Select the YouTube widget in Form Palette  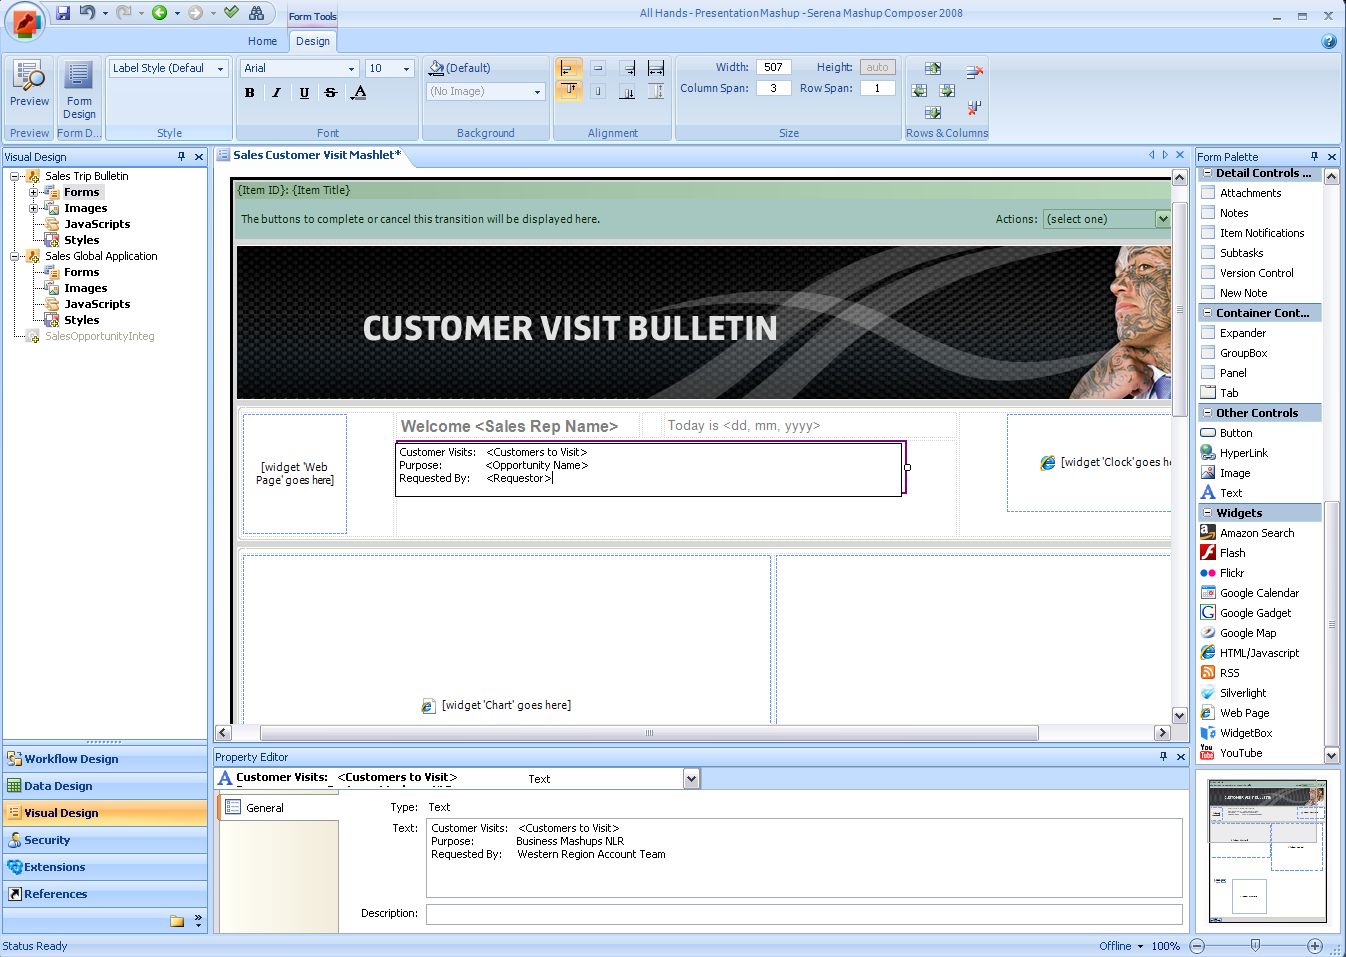[x=1240, y=753]
